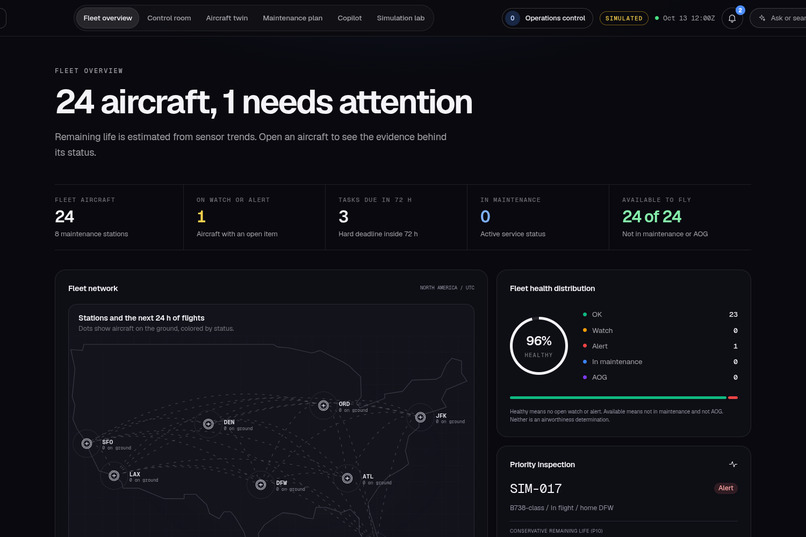Click the Fleet health distribution title
The width and height of the screenshot is (806, 537).
pyautogui.click(x=552, y=289)
